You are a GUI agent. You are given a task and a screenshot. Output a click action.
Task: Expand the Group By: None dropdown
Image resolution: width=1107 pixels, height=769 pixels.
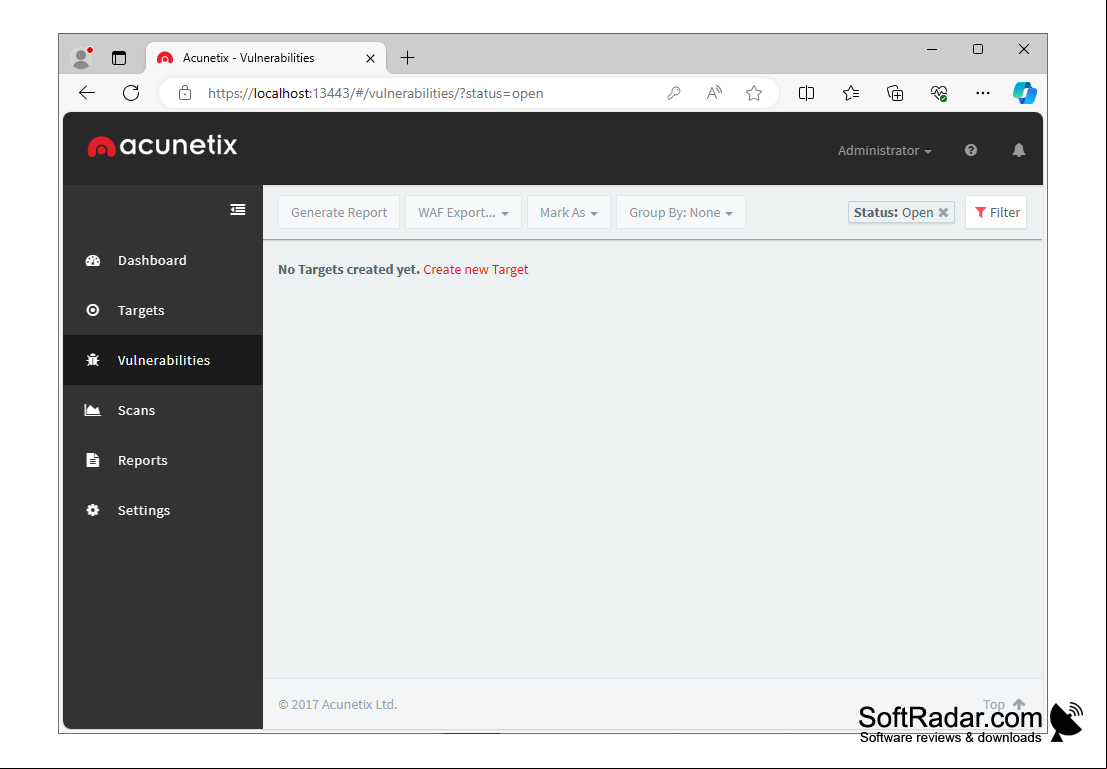681,213
